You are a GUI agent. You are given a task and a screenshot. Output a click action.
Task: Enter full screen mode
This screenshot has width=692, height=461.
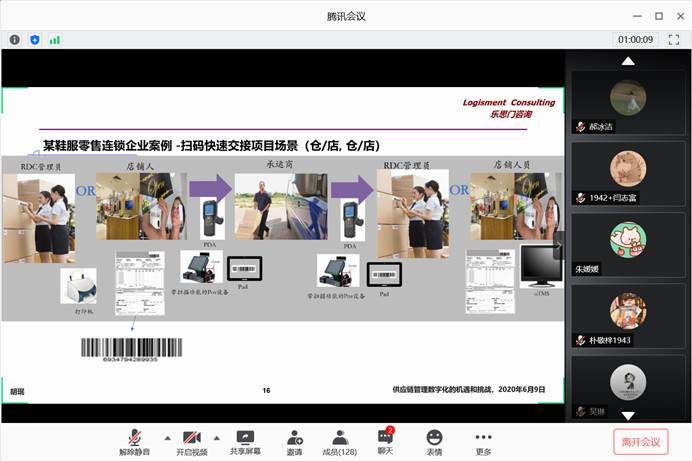(673, 40)
